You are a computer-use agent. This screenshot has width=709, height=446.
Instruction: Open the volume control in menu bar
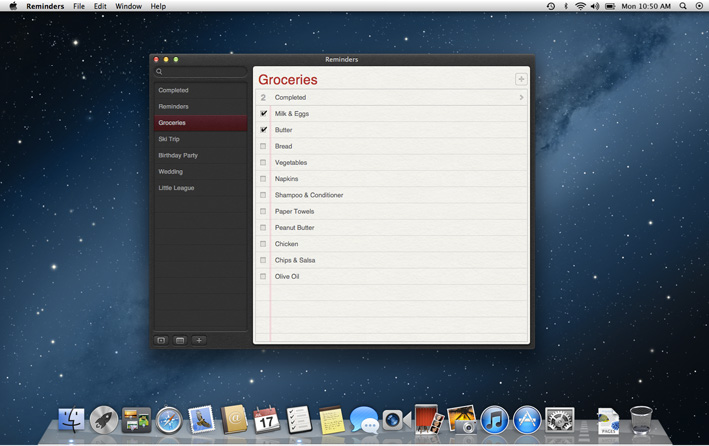[595, 6]
